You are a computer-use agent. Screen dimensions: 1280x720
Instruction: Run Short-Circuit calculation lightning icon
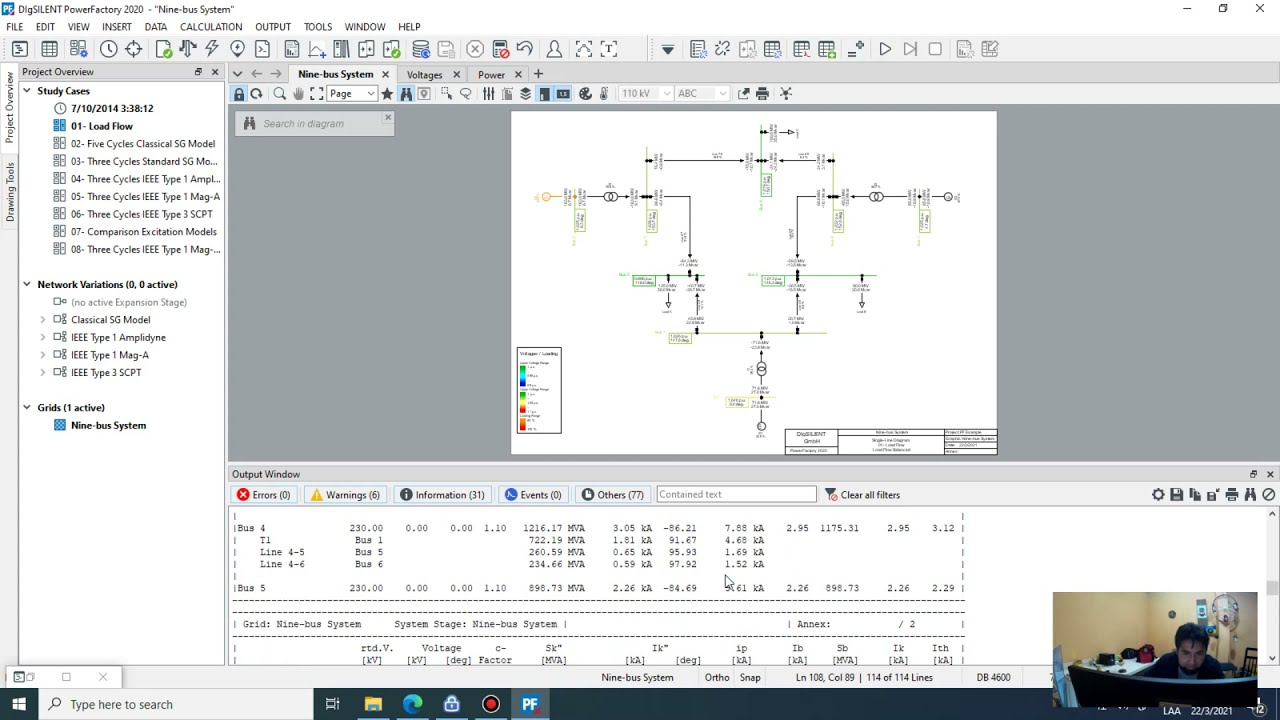[211, 49]
